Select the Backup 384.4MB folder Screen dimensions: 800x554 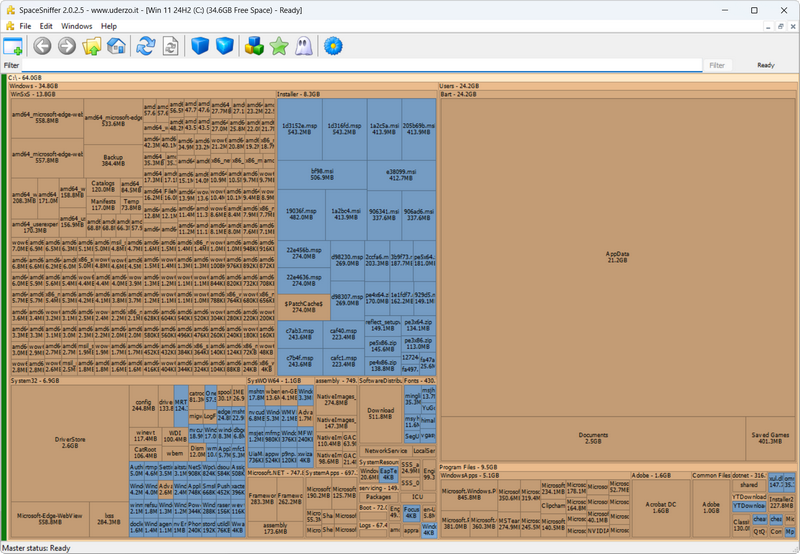113,160
